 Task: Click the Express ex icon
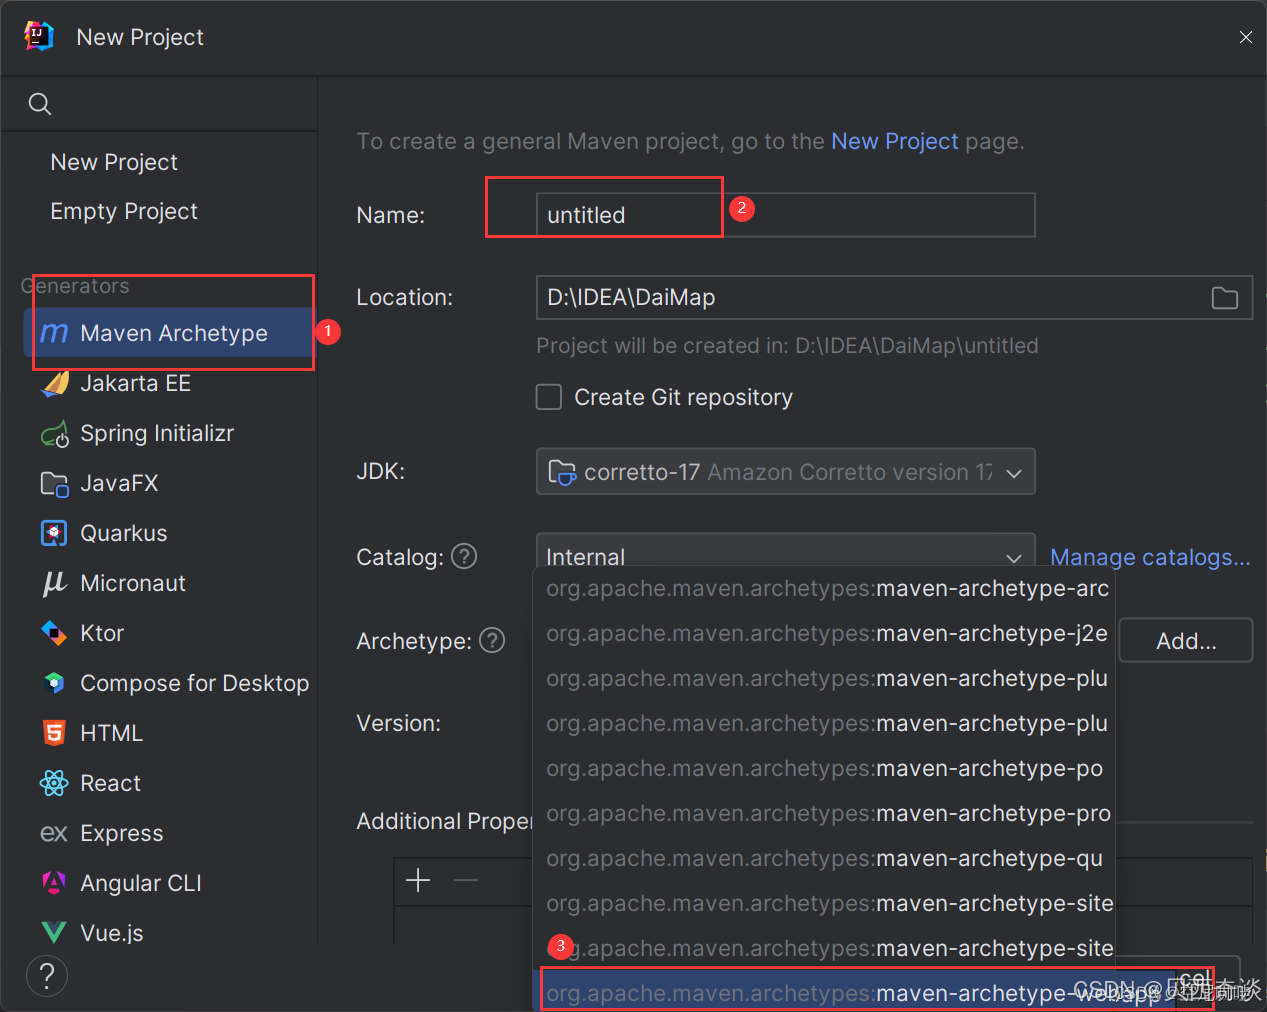(x=54, y=833)
